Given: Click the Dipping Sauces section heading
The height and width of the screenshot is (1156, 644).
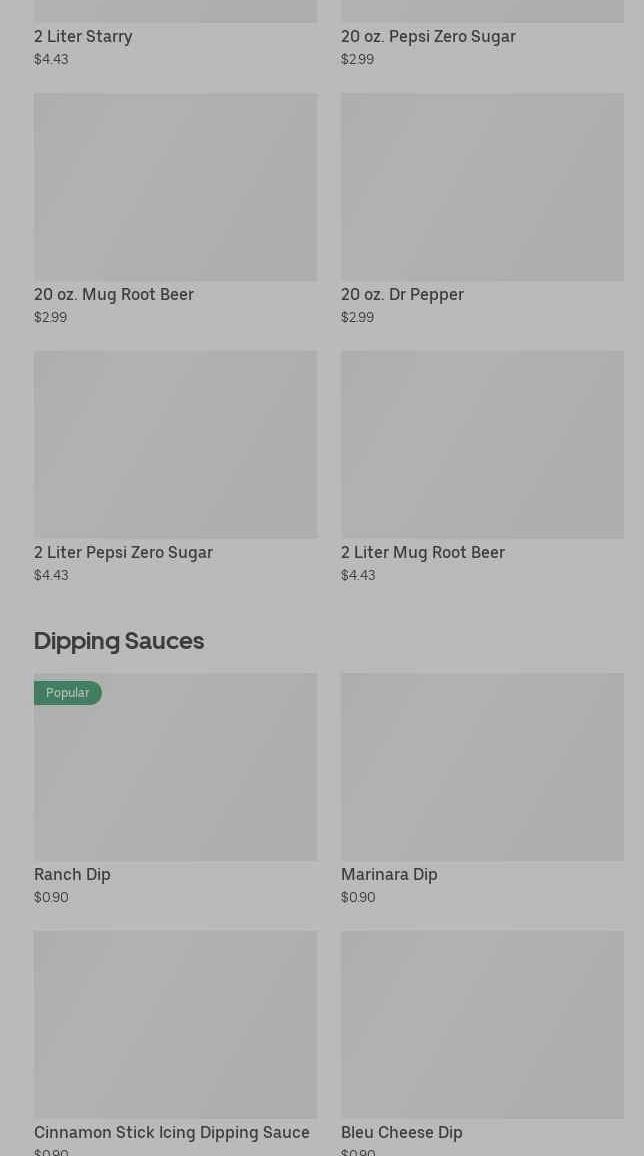Looking at the screenshot, I should (119, 641).
